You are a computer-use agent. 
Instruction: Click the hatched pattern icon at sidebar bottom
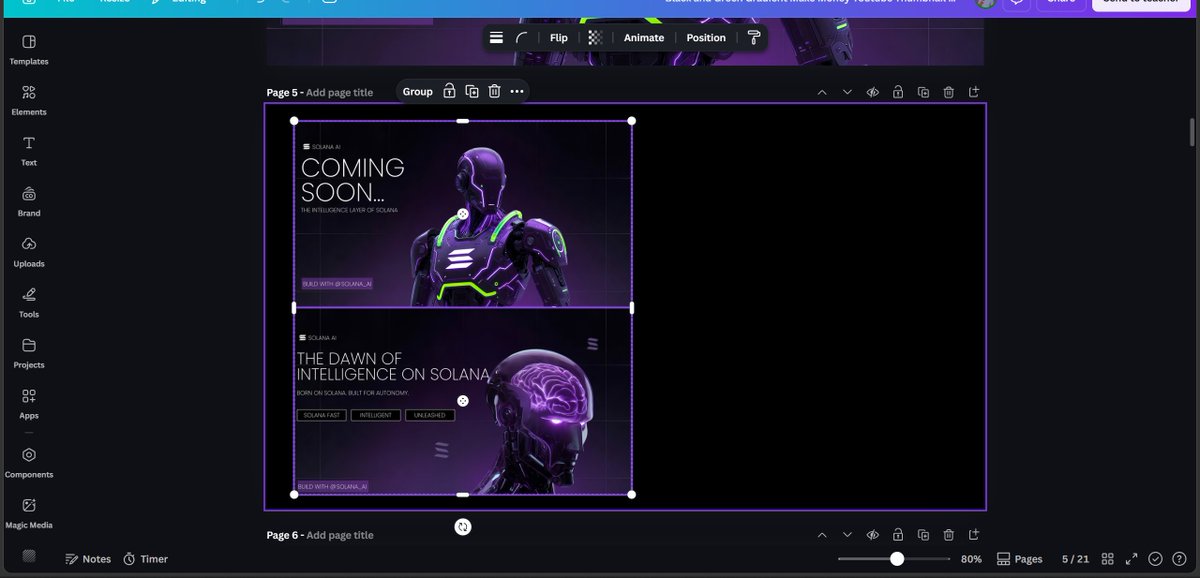[29, 556]
